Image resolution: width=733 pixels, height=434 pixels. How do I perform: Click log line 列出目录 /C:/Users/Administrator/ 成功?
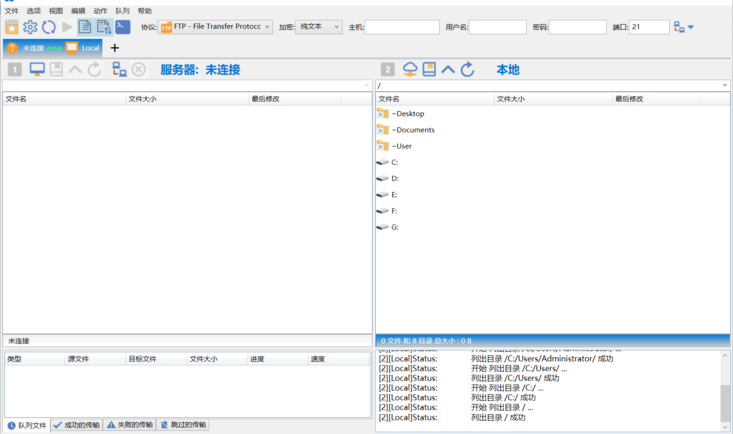point(542,359)
